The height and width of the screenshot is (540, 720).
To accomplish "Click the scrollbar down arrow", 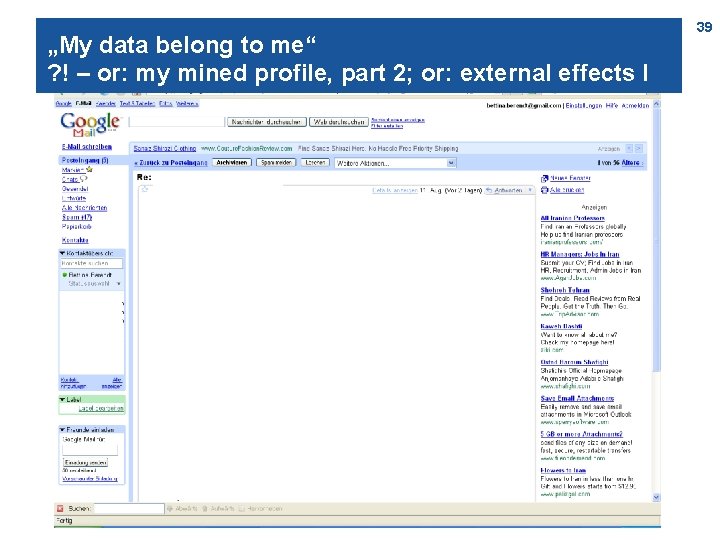I will coord(656,497).
